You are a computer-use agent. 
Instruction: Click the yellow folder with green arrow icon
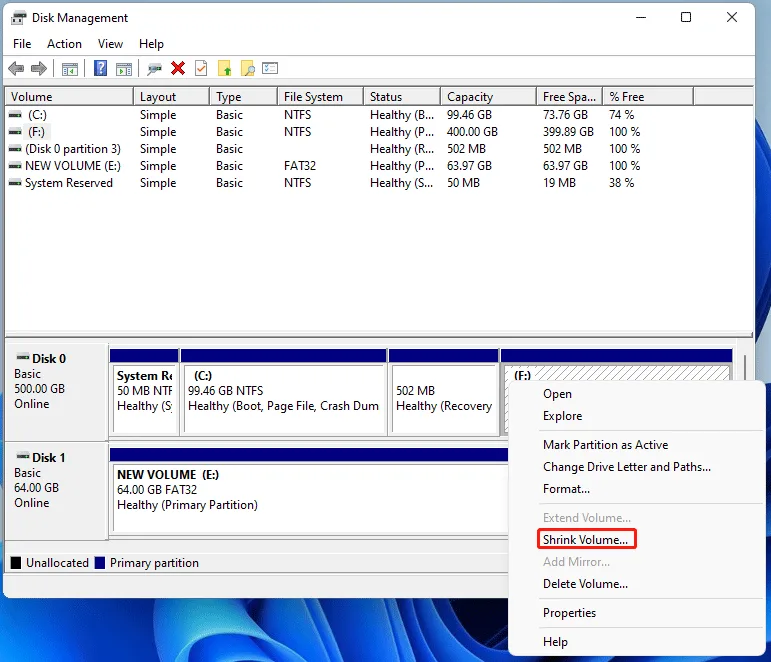click(x=225, y=68)
